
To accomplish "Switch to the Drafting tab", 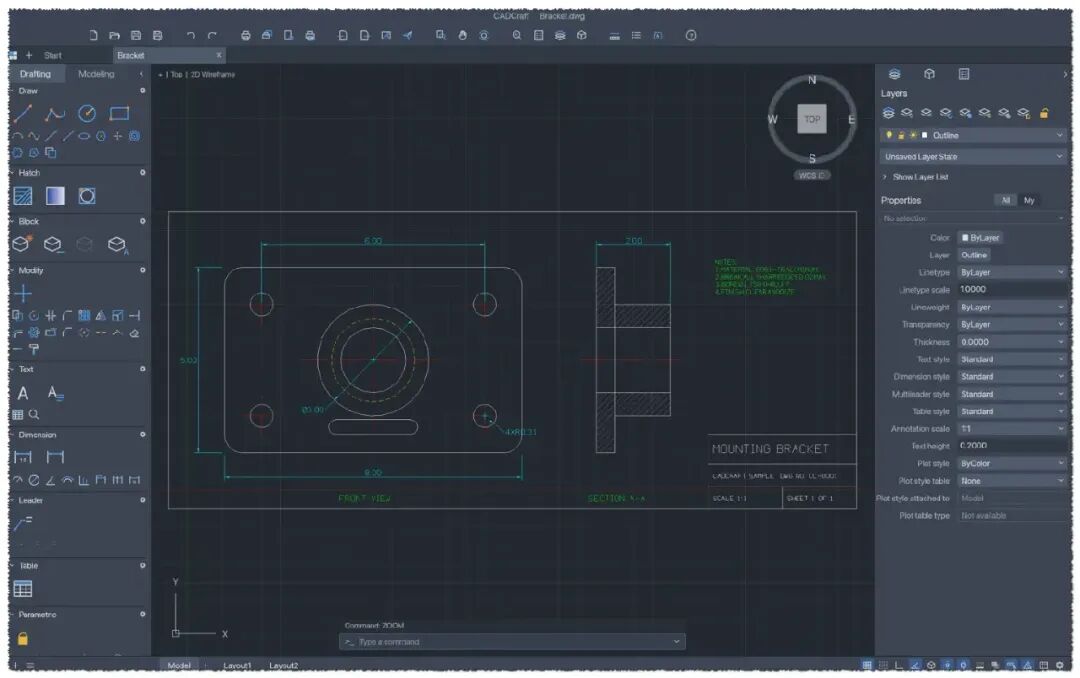I will point(35,74).
